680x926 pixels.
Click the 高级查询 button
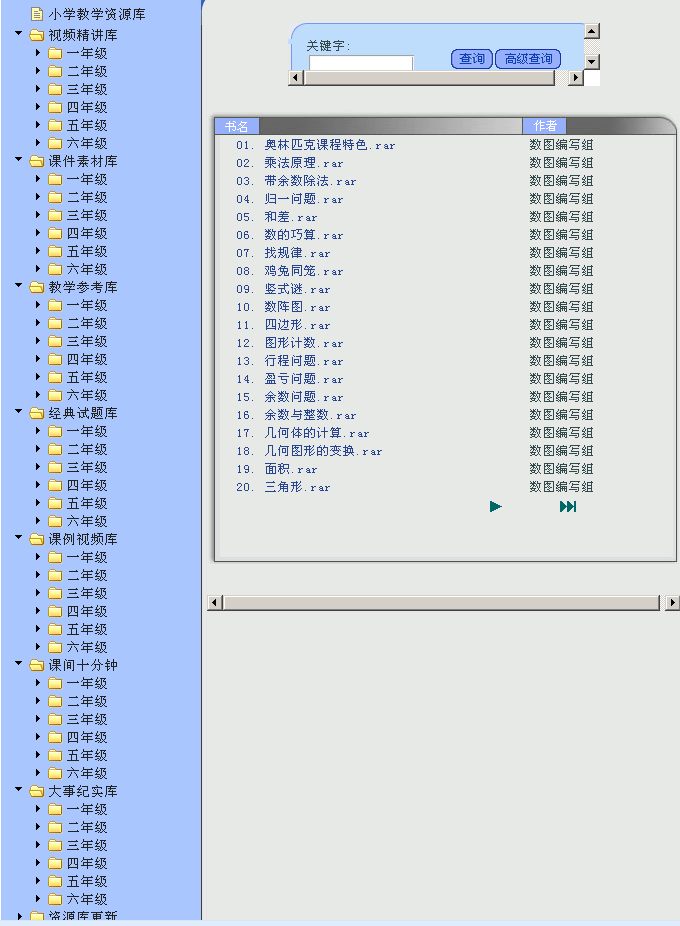point(528,59)
